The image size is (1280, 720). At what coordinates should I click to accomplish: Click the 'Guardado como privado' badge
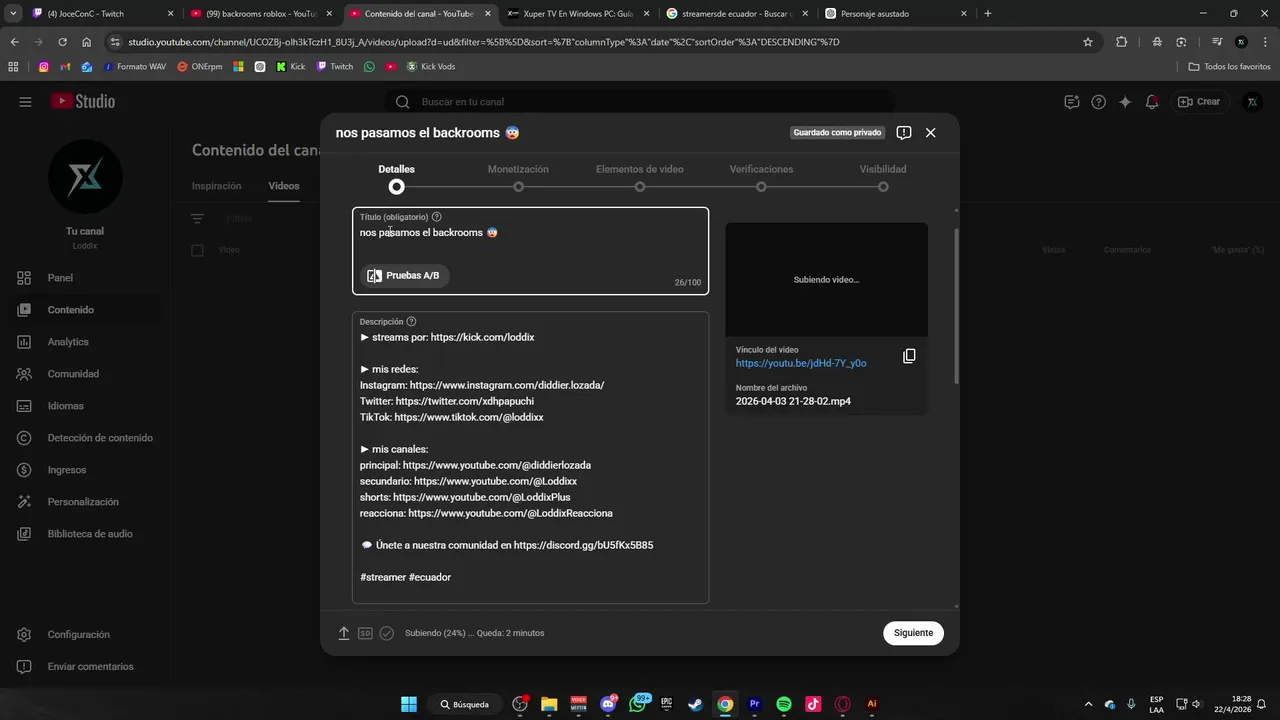click(x=837, y=133)
